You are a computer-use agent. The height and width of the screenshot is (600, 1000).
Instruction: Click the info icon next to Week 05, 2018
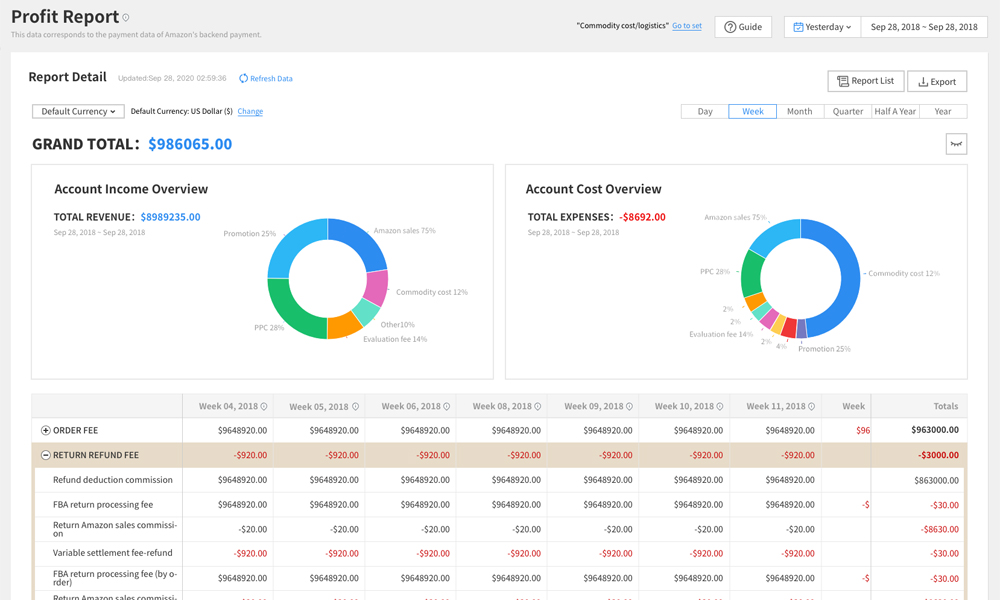[x=355, y=407]
